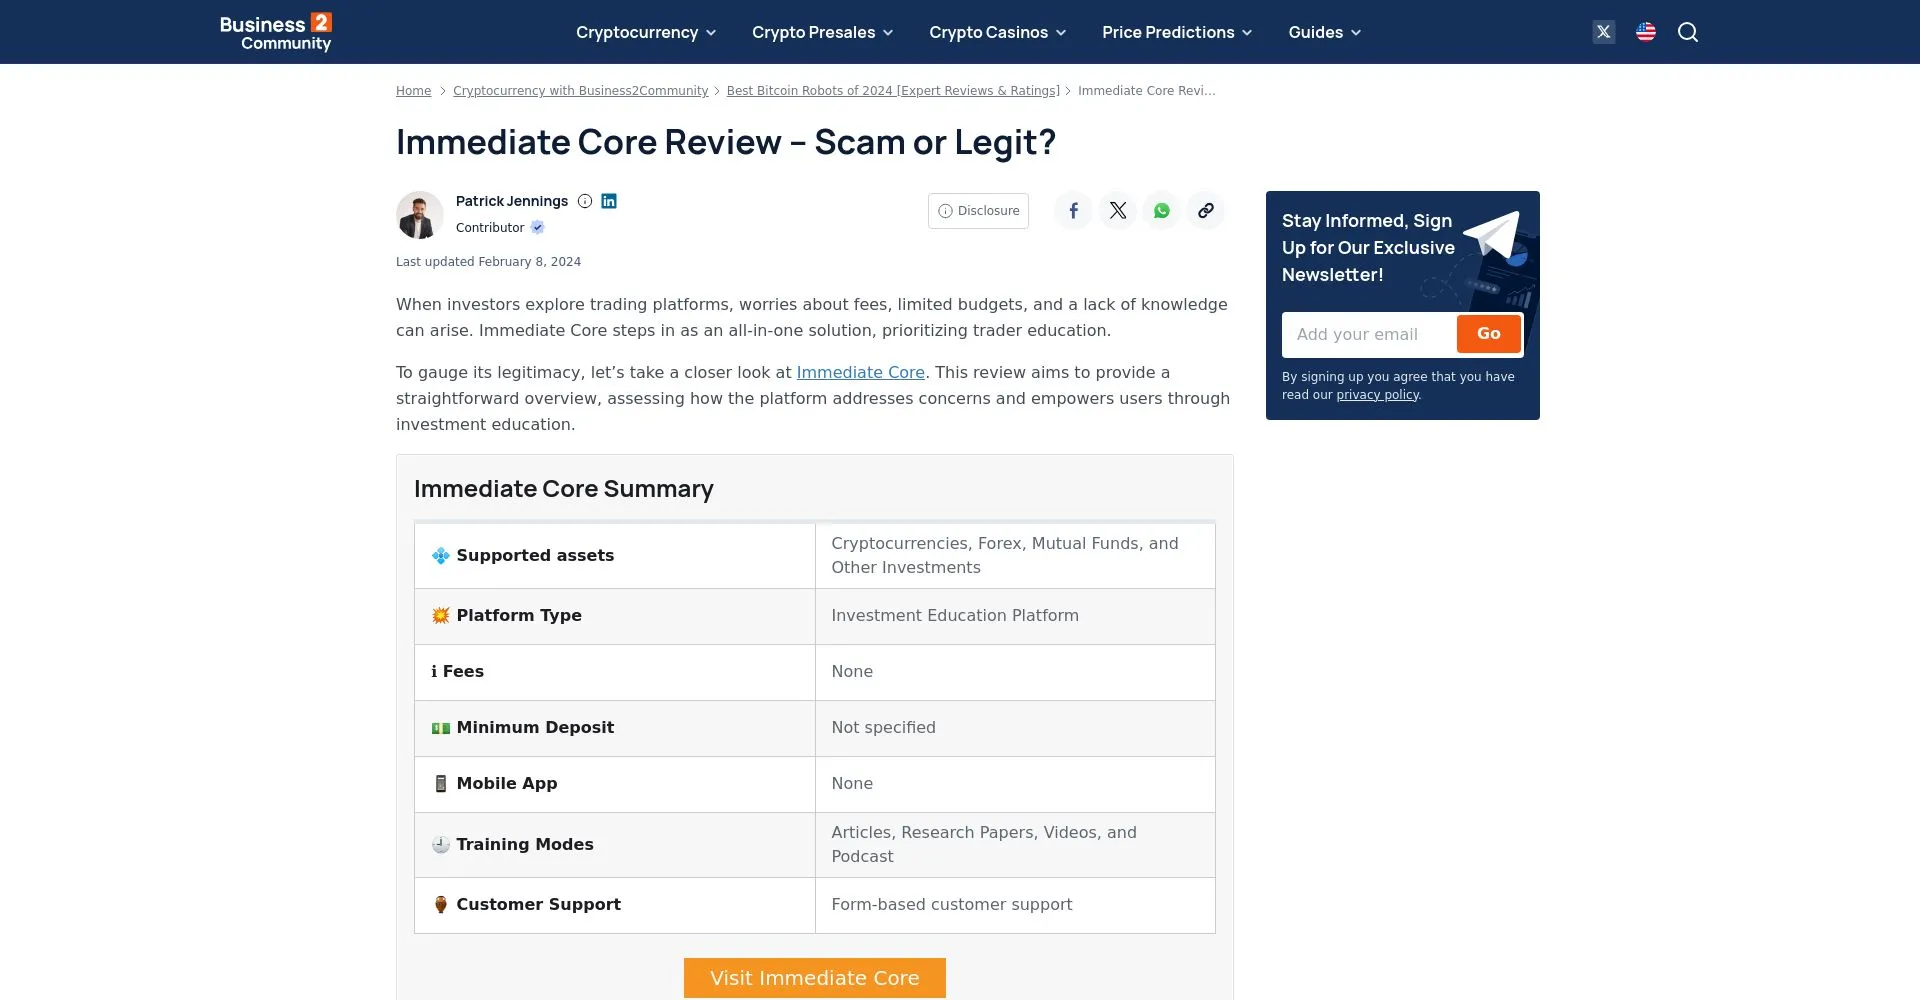The image size is (1920, 1000).
Task: Submit newsletter with Go button
Action: [1488, 334]
